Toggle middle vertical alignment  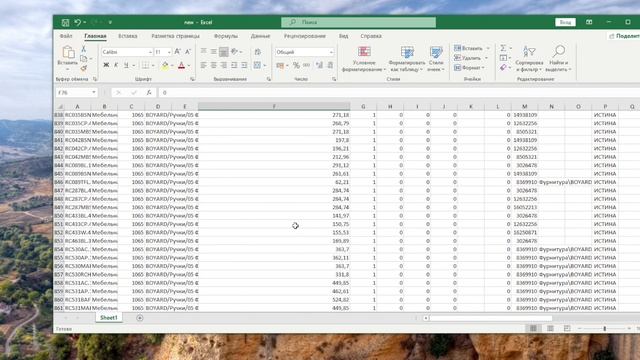point(213,52)
